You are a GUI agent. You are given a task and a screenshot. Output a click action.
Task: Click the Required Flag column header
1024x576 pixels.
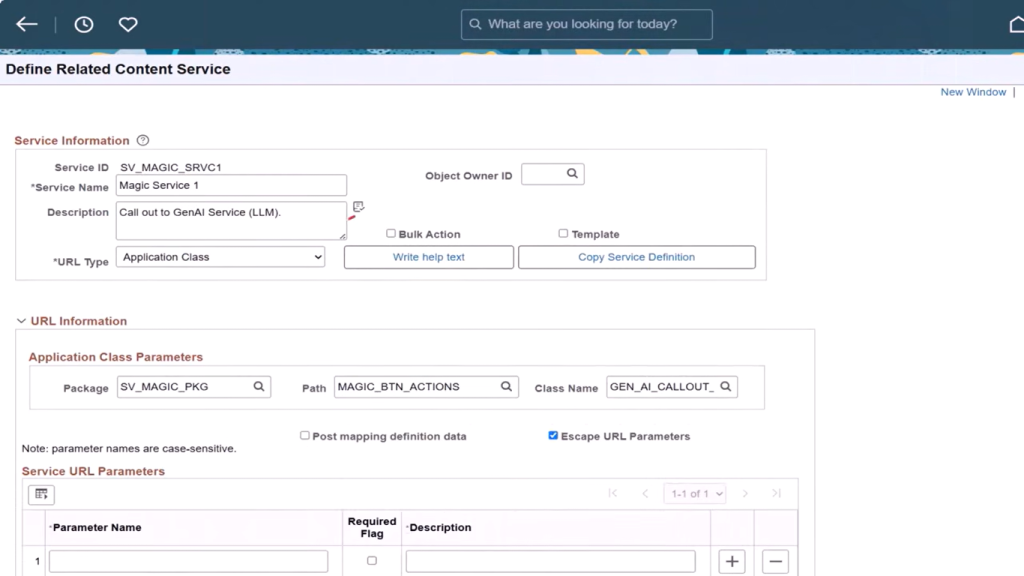click(x=372, y=527)
